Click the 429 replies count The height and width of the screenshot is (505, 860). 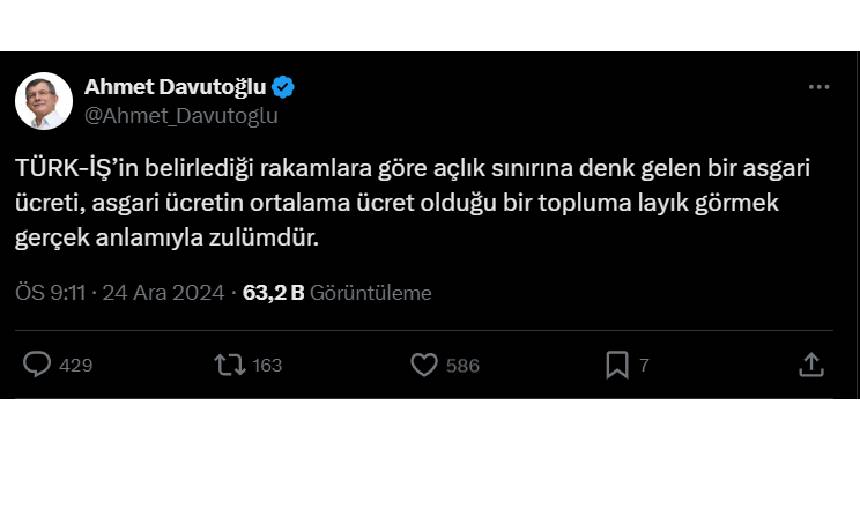(76, 366)
